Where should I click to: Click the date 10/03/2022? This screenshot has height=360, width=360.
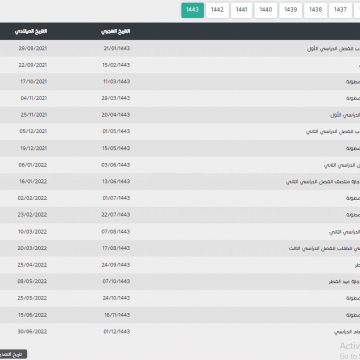tap(33, 232)
